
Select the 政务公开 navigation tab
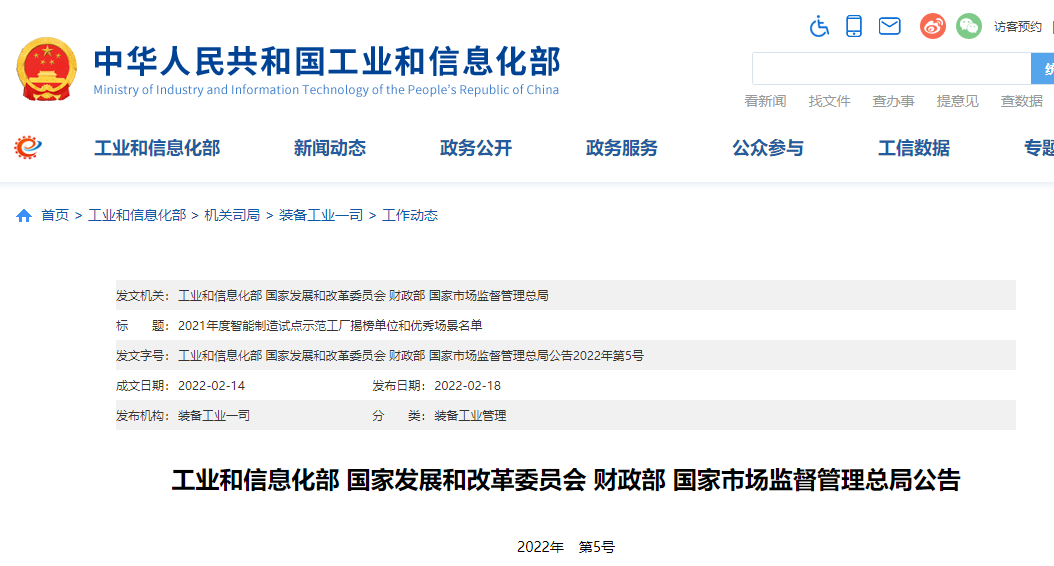[476, 148]
